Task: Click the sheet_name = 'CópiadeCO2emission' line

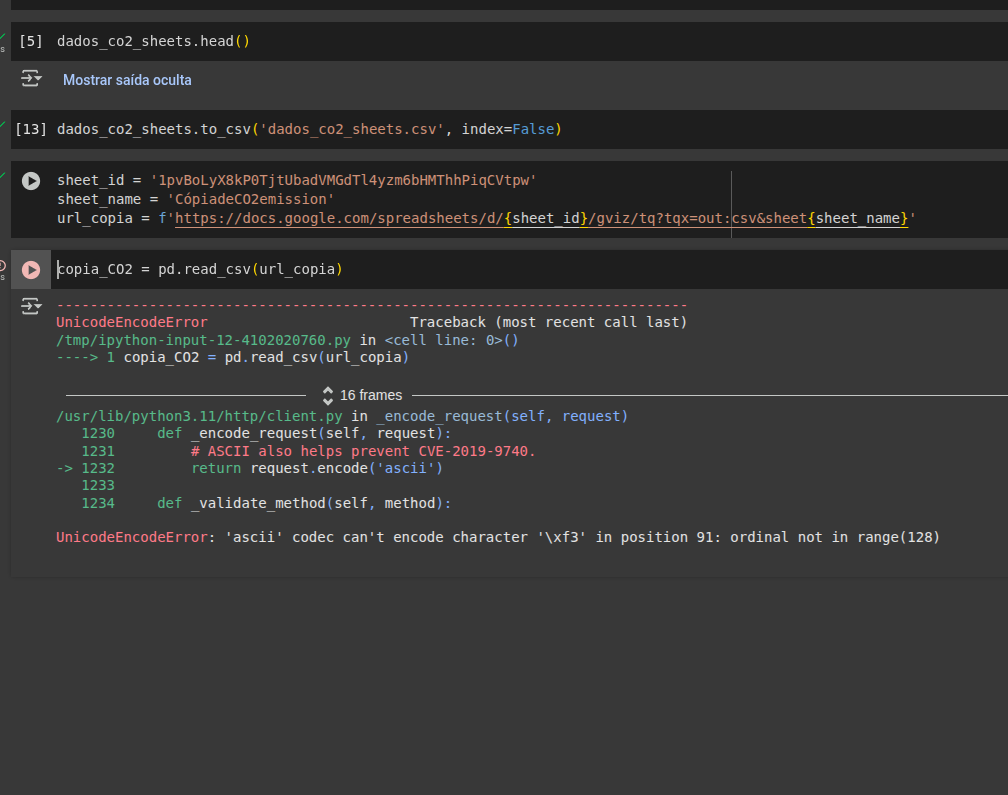Action: 195,199
